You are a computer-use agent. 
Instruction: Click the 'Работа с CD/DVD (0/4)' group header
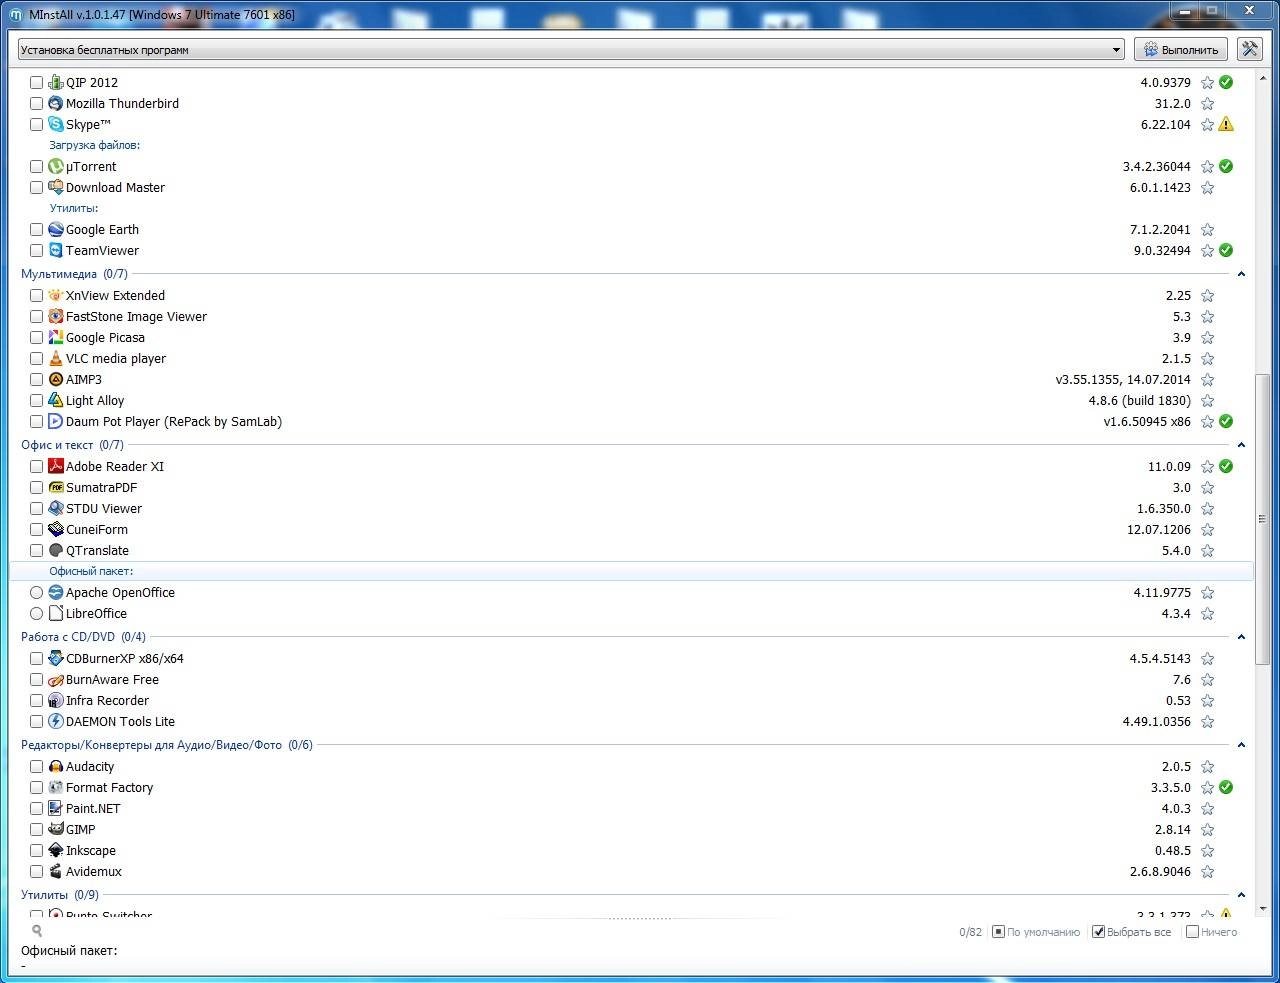click(83, 636)
